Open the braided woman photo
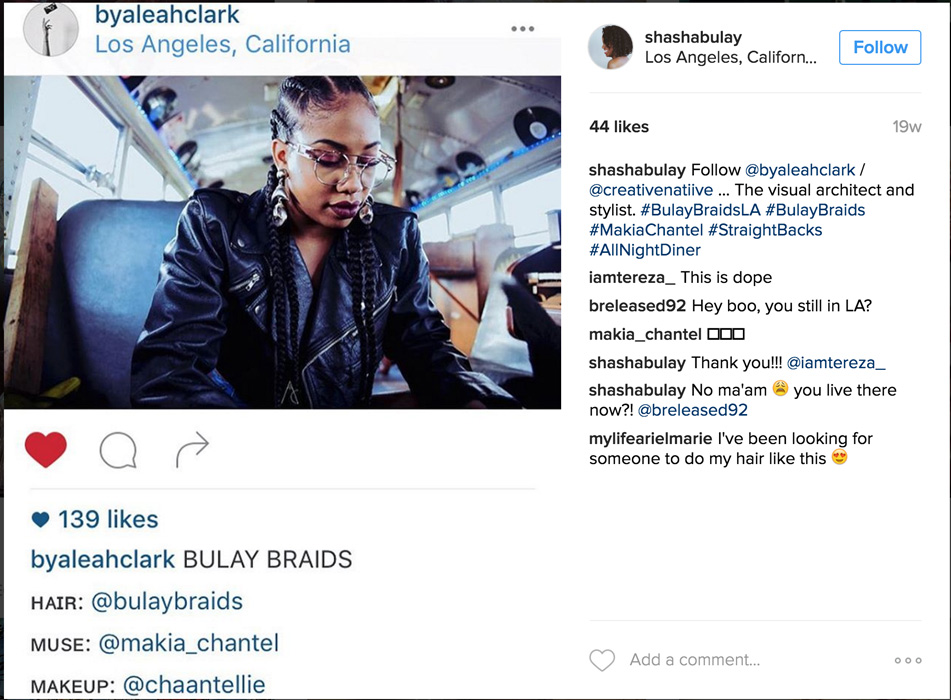The image size is (951, 700). click(x=283, y=242)
